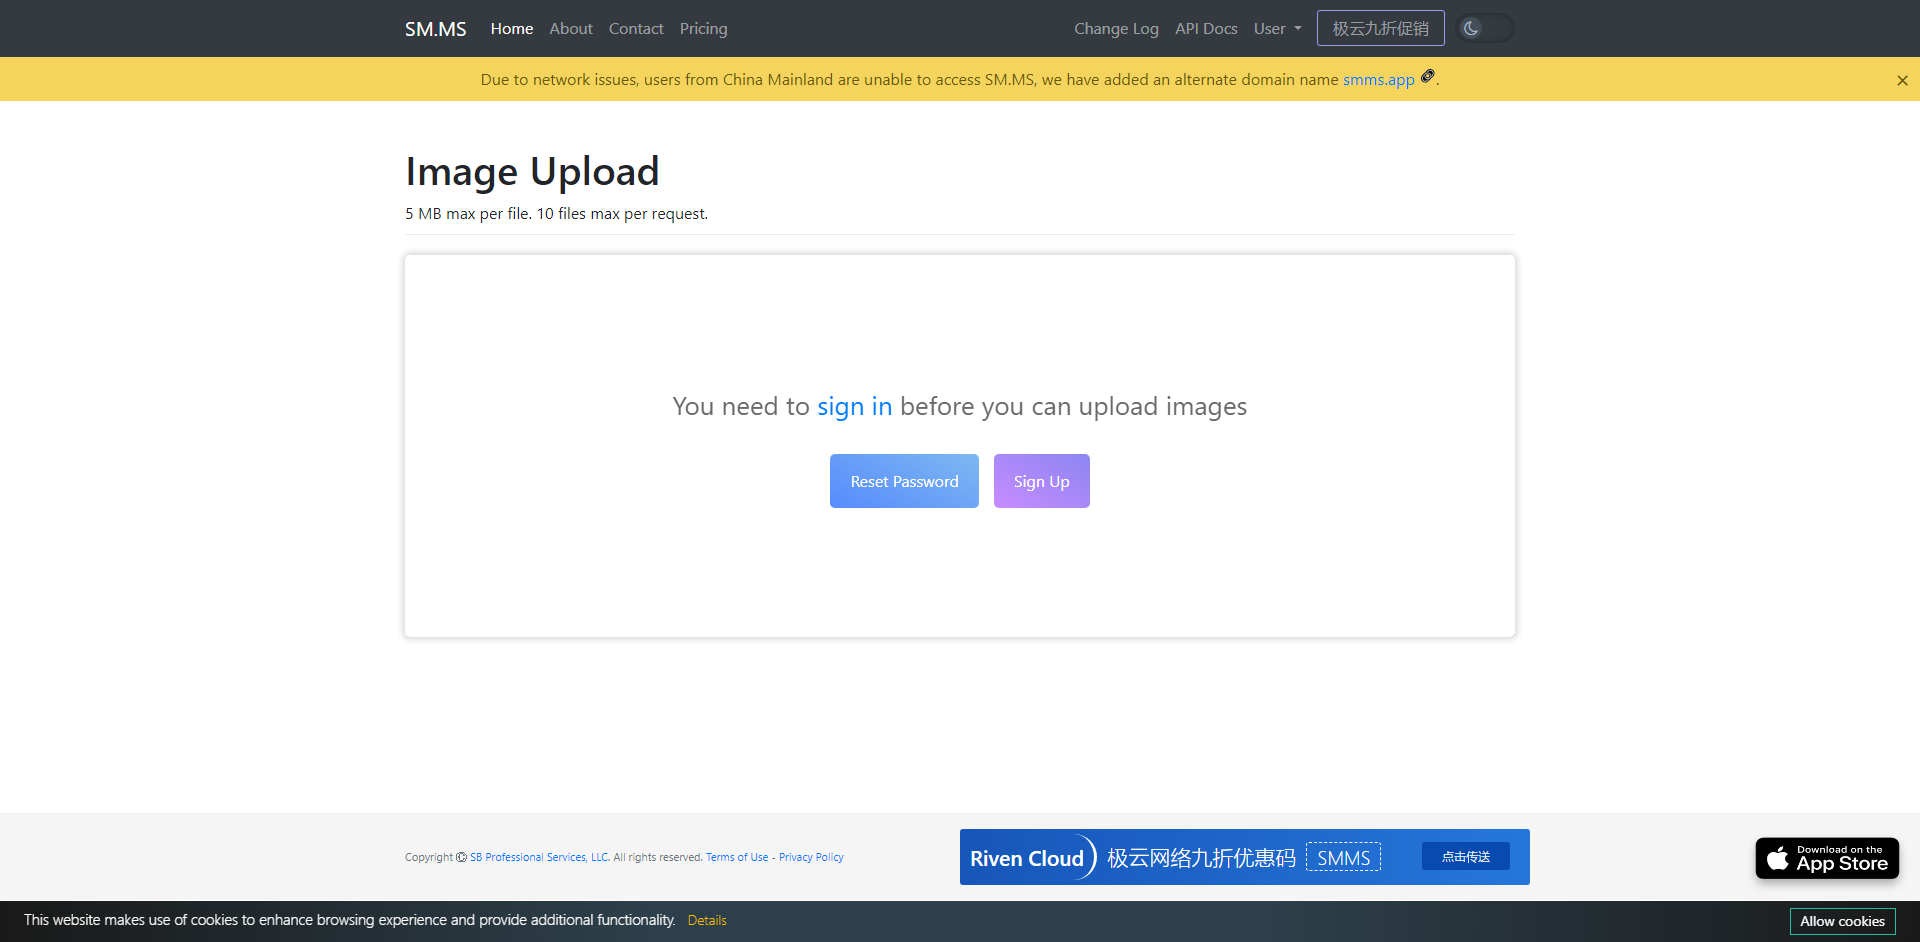
Task: Open Terms of Use
Action: point(737,857)
